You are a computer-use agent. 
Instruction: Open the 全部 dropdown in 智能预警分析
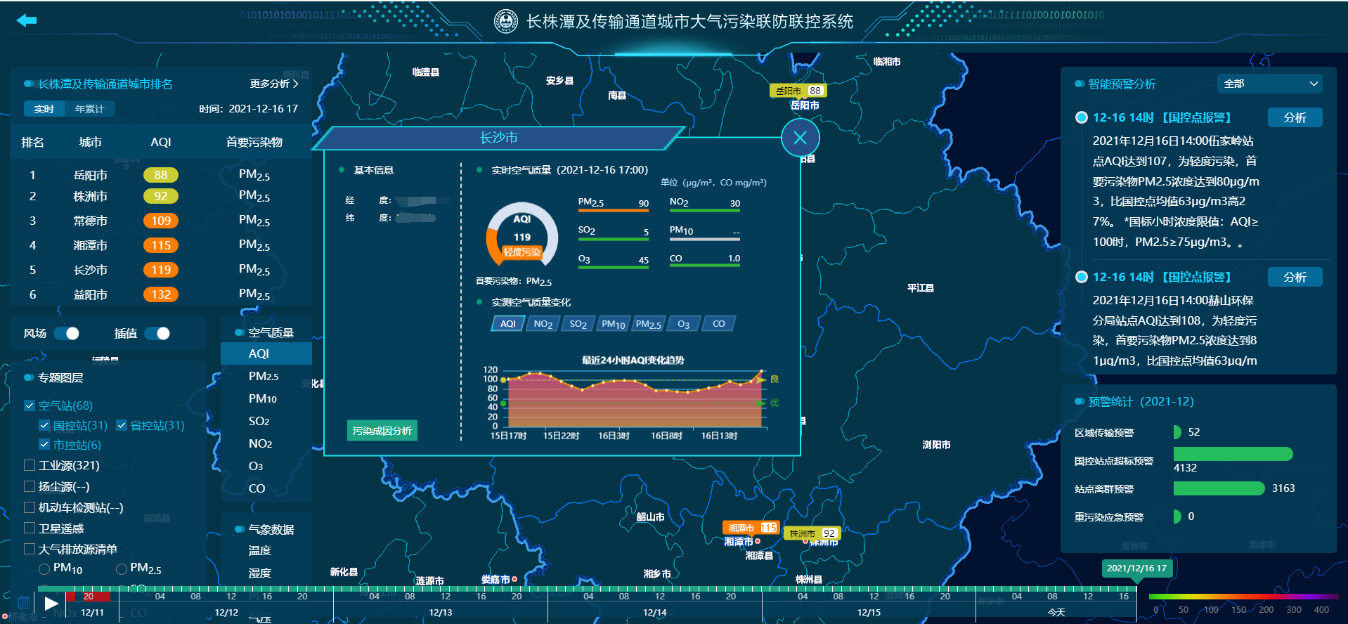(x=1268, y=84)
